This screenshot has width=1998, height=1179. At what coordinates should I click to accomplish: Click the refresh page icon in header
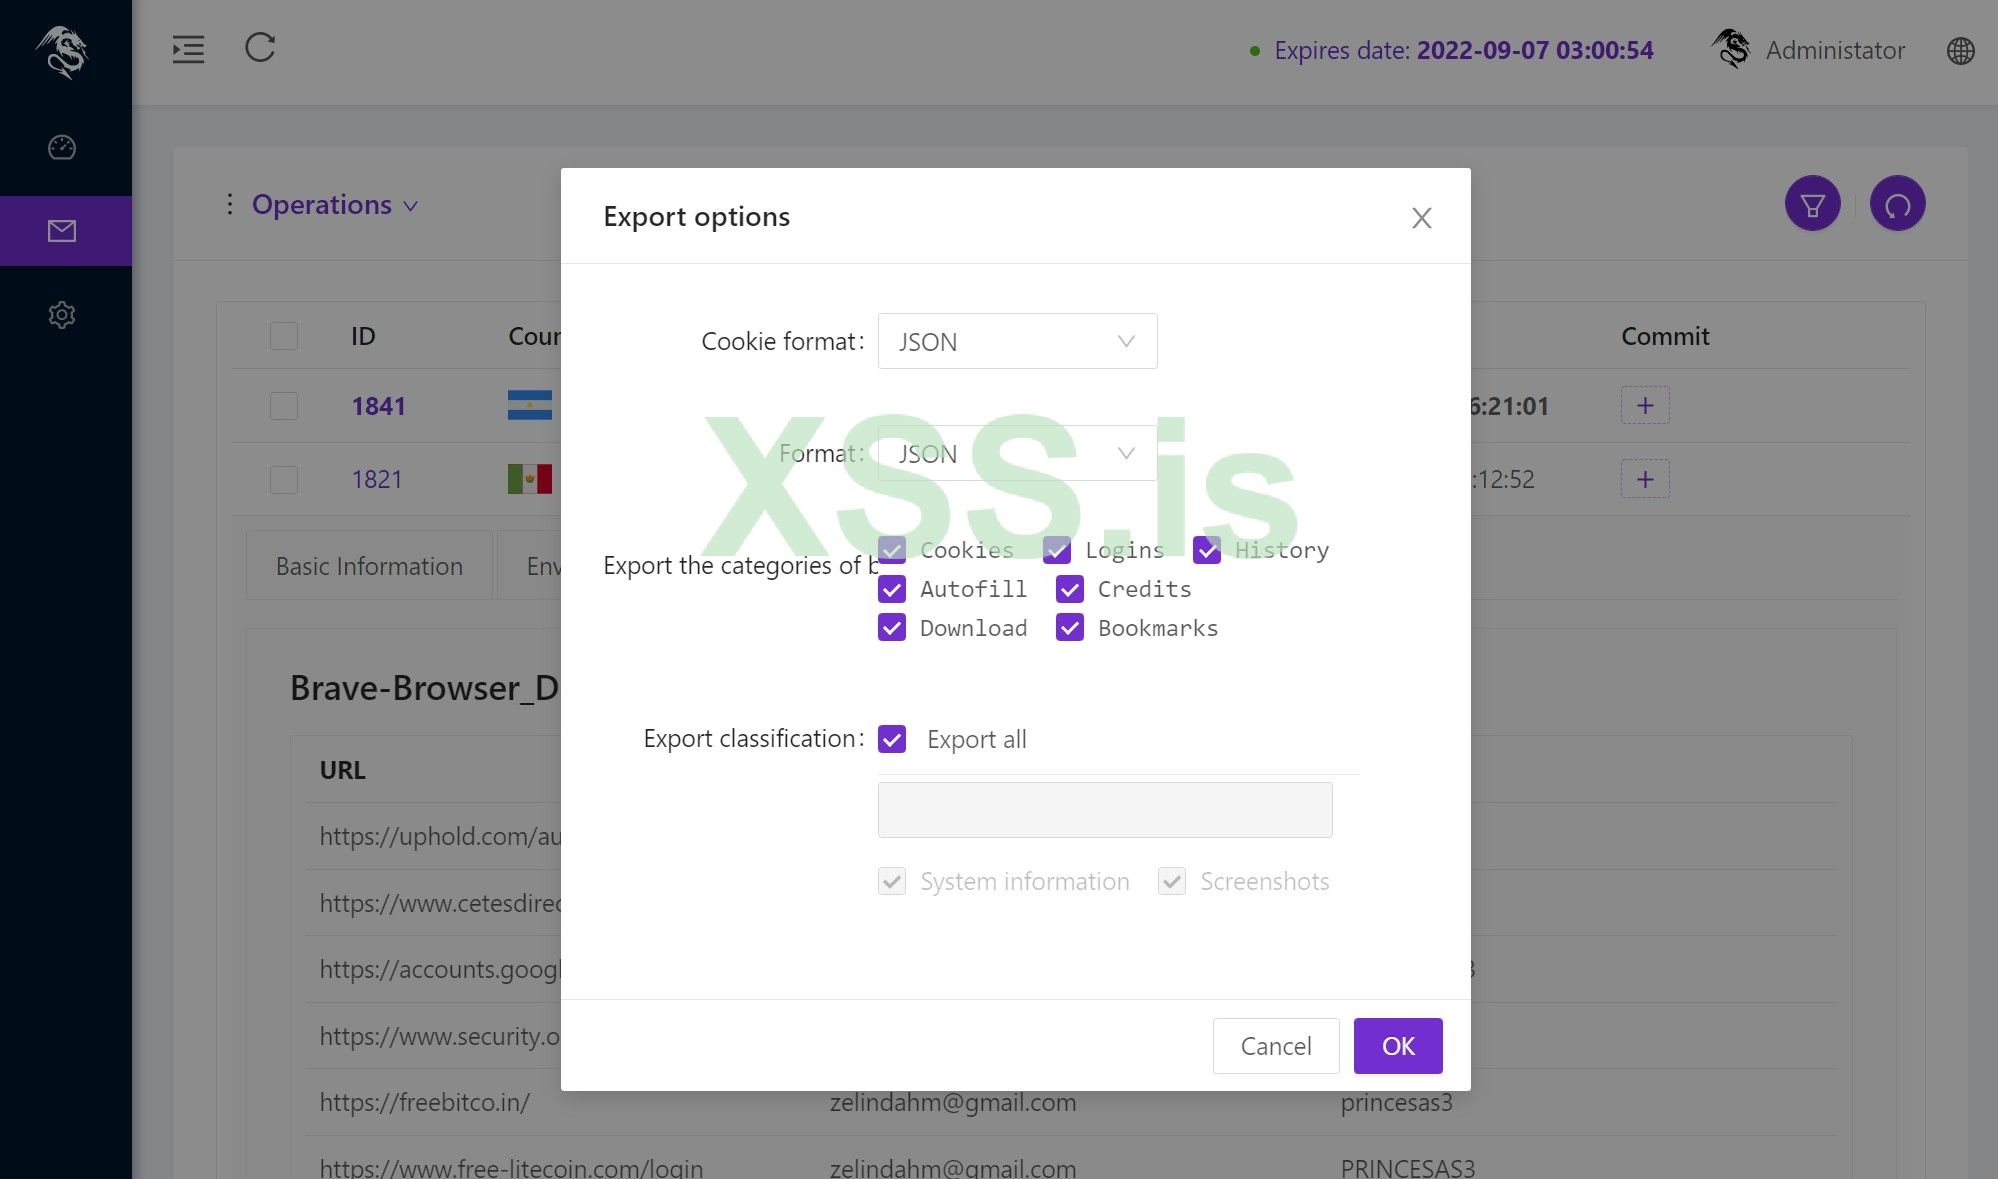(260, 48)
